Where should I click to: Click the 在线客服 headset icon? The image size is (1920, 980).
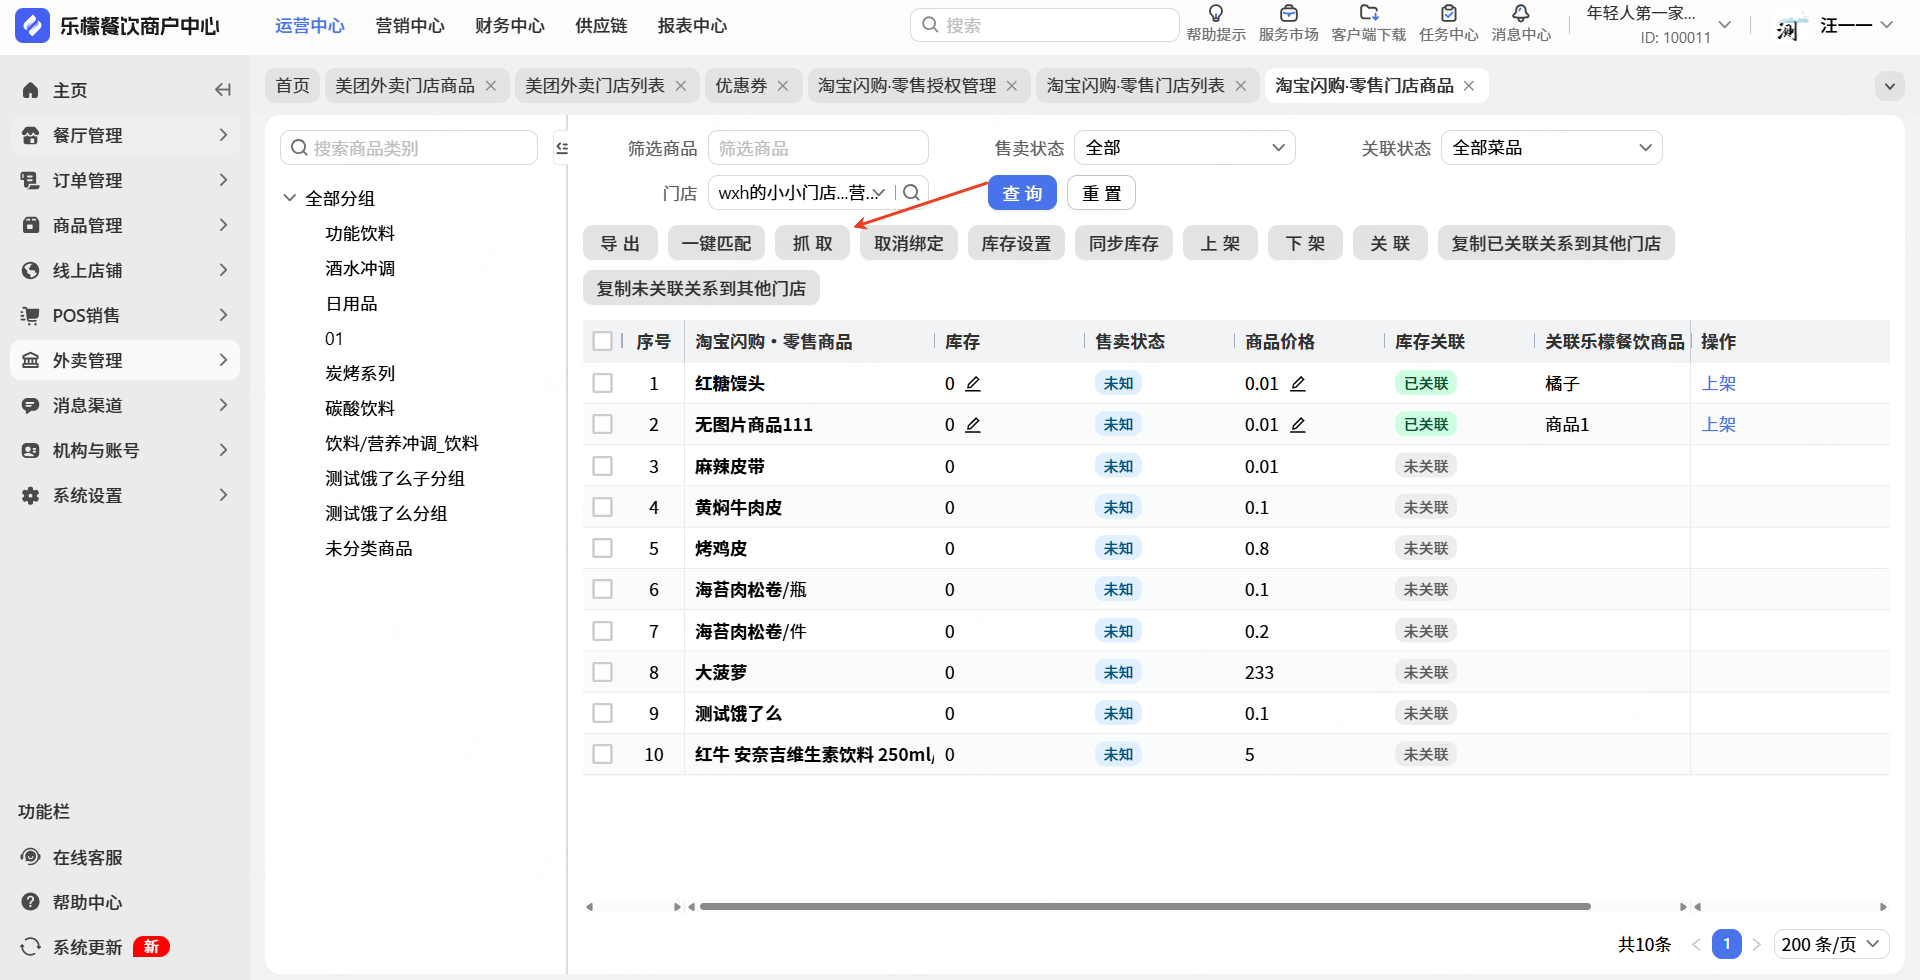(x=31, y=857)
